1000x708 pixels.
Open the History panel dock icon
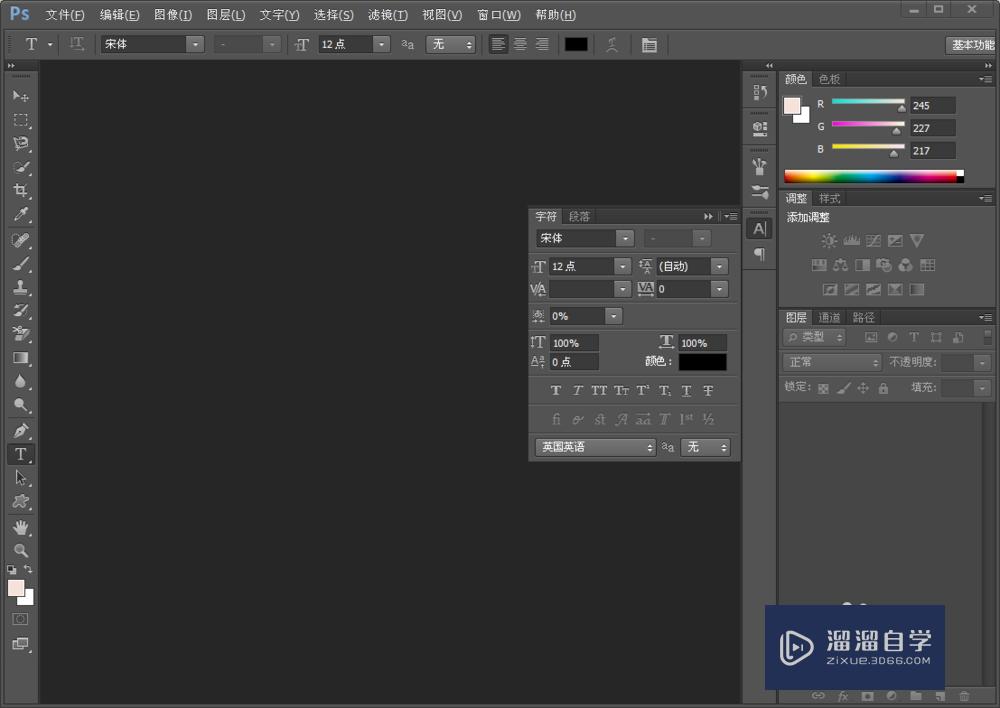click(x=759, y=93)
